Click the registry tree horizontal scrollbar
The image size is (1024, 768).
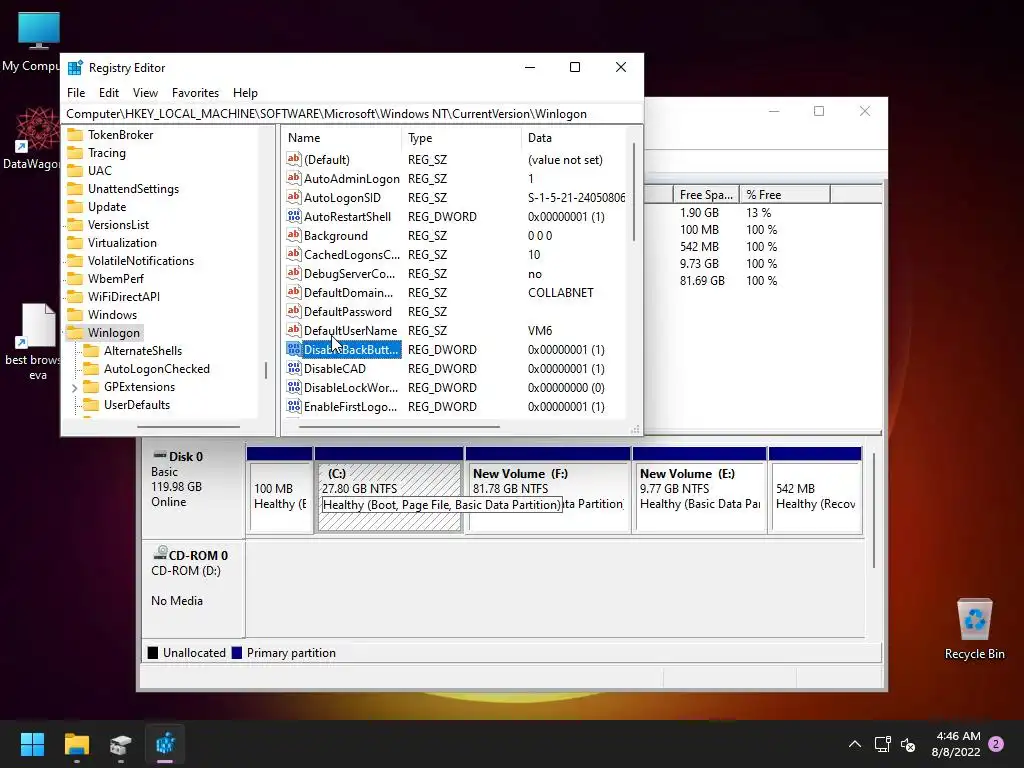click(x=188, y=427)
